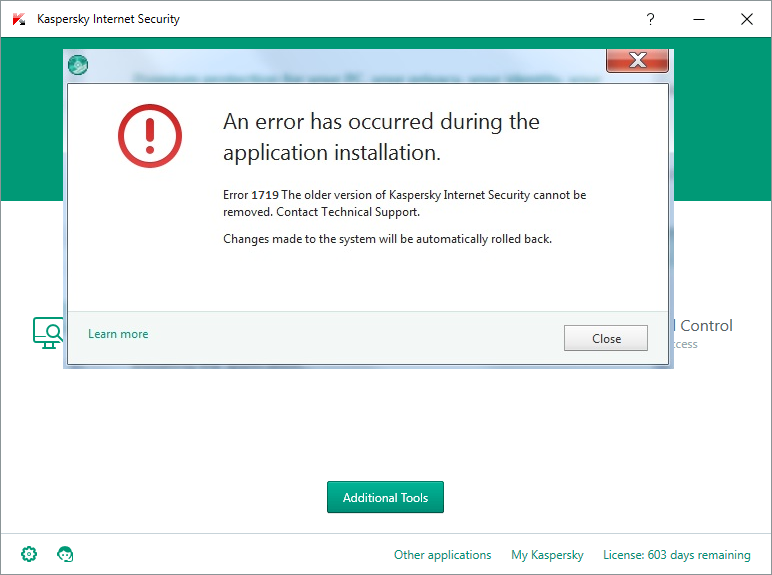The height and width of the screenshot is (575, 772).
Task: Open the support agent icon
Action: pos(65,554)
